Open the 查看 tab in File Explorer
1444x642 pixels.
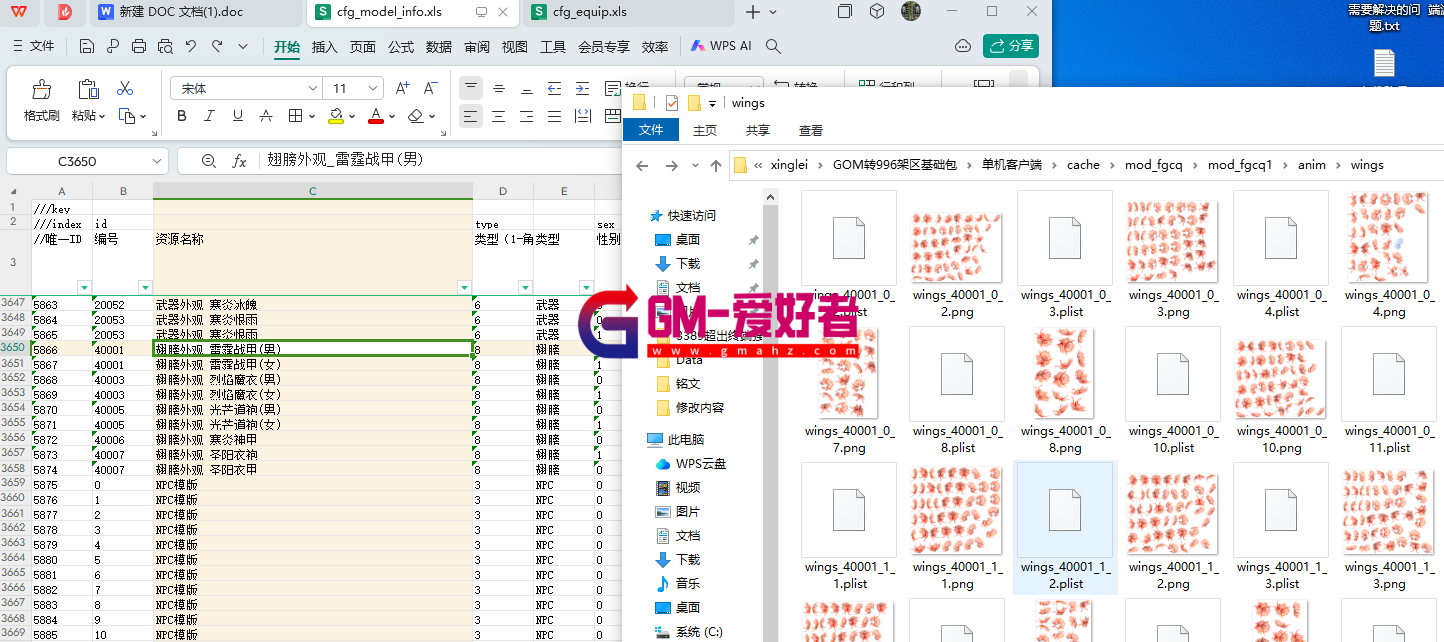pyautogui.click(x=811, y=130)
